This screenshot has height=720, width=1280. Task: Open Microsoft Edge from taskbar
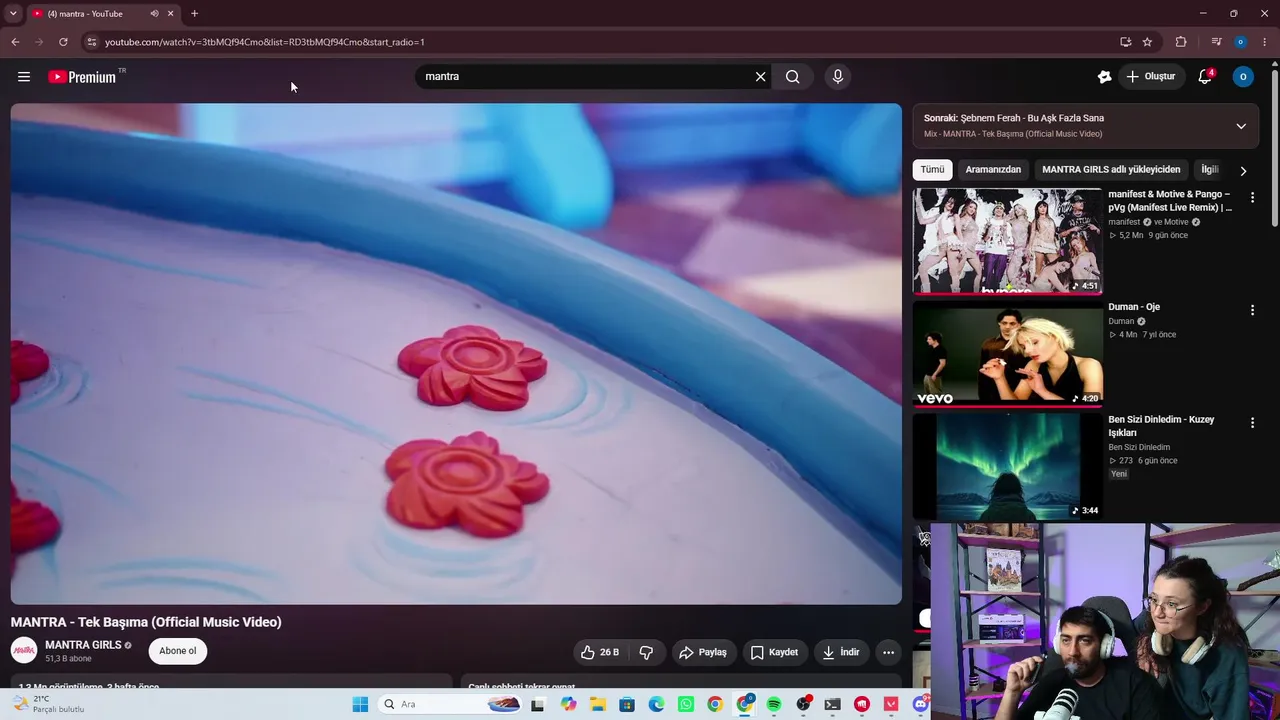(x=656, y=705)
